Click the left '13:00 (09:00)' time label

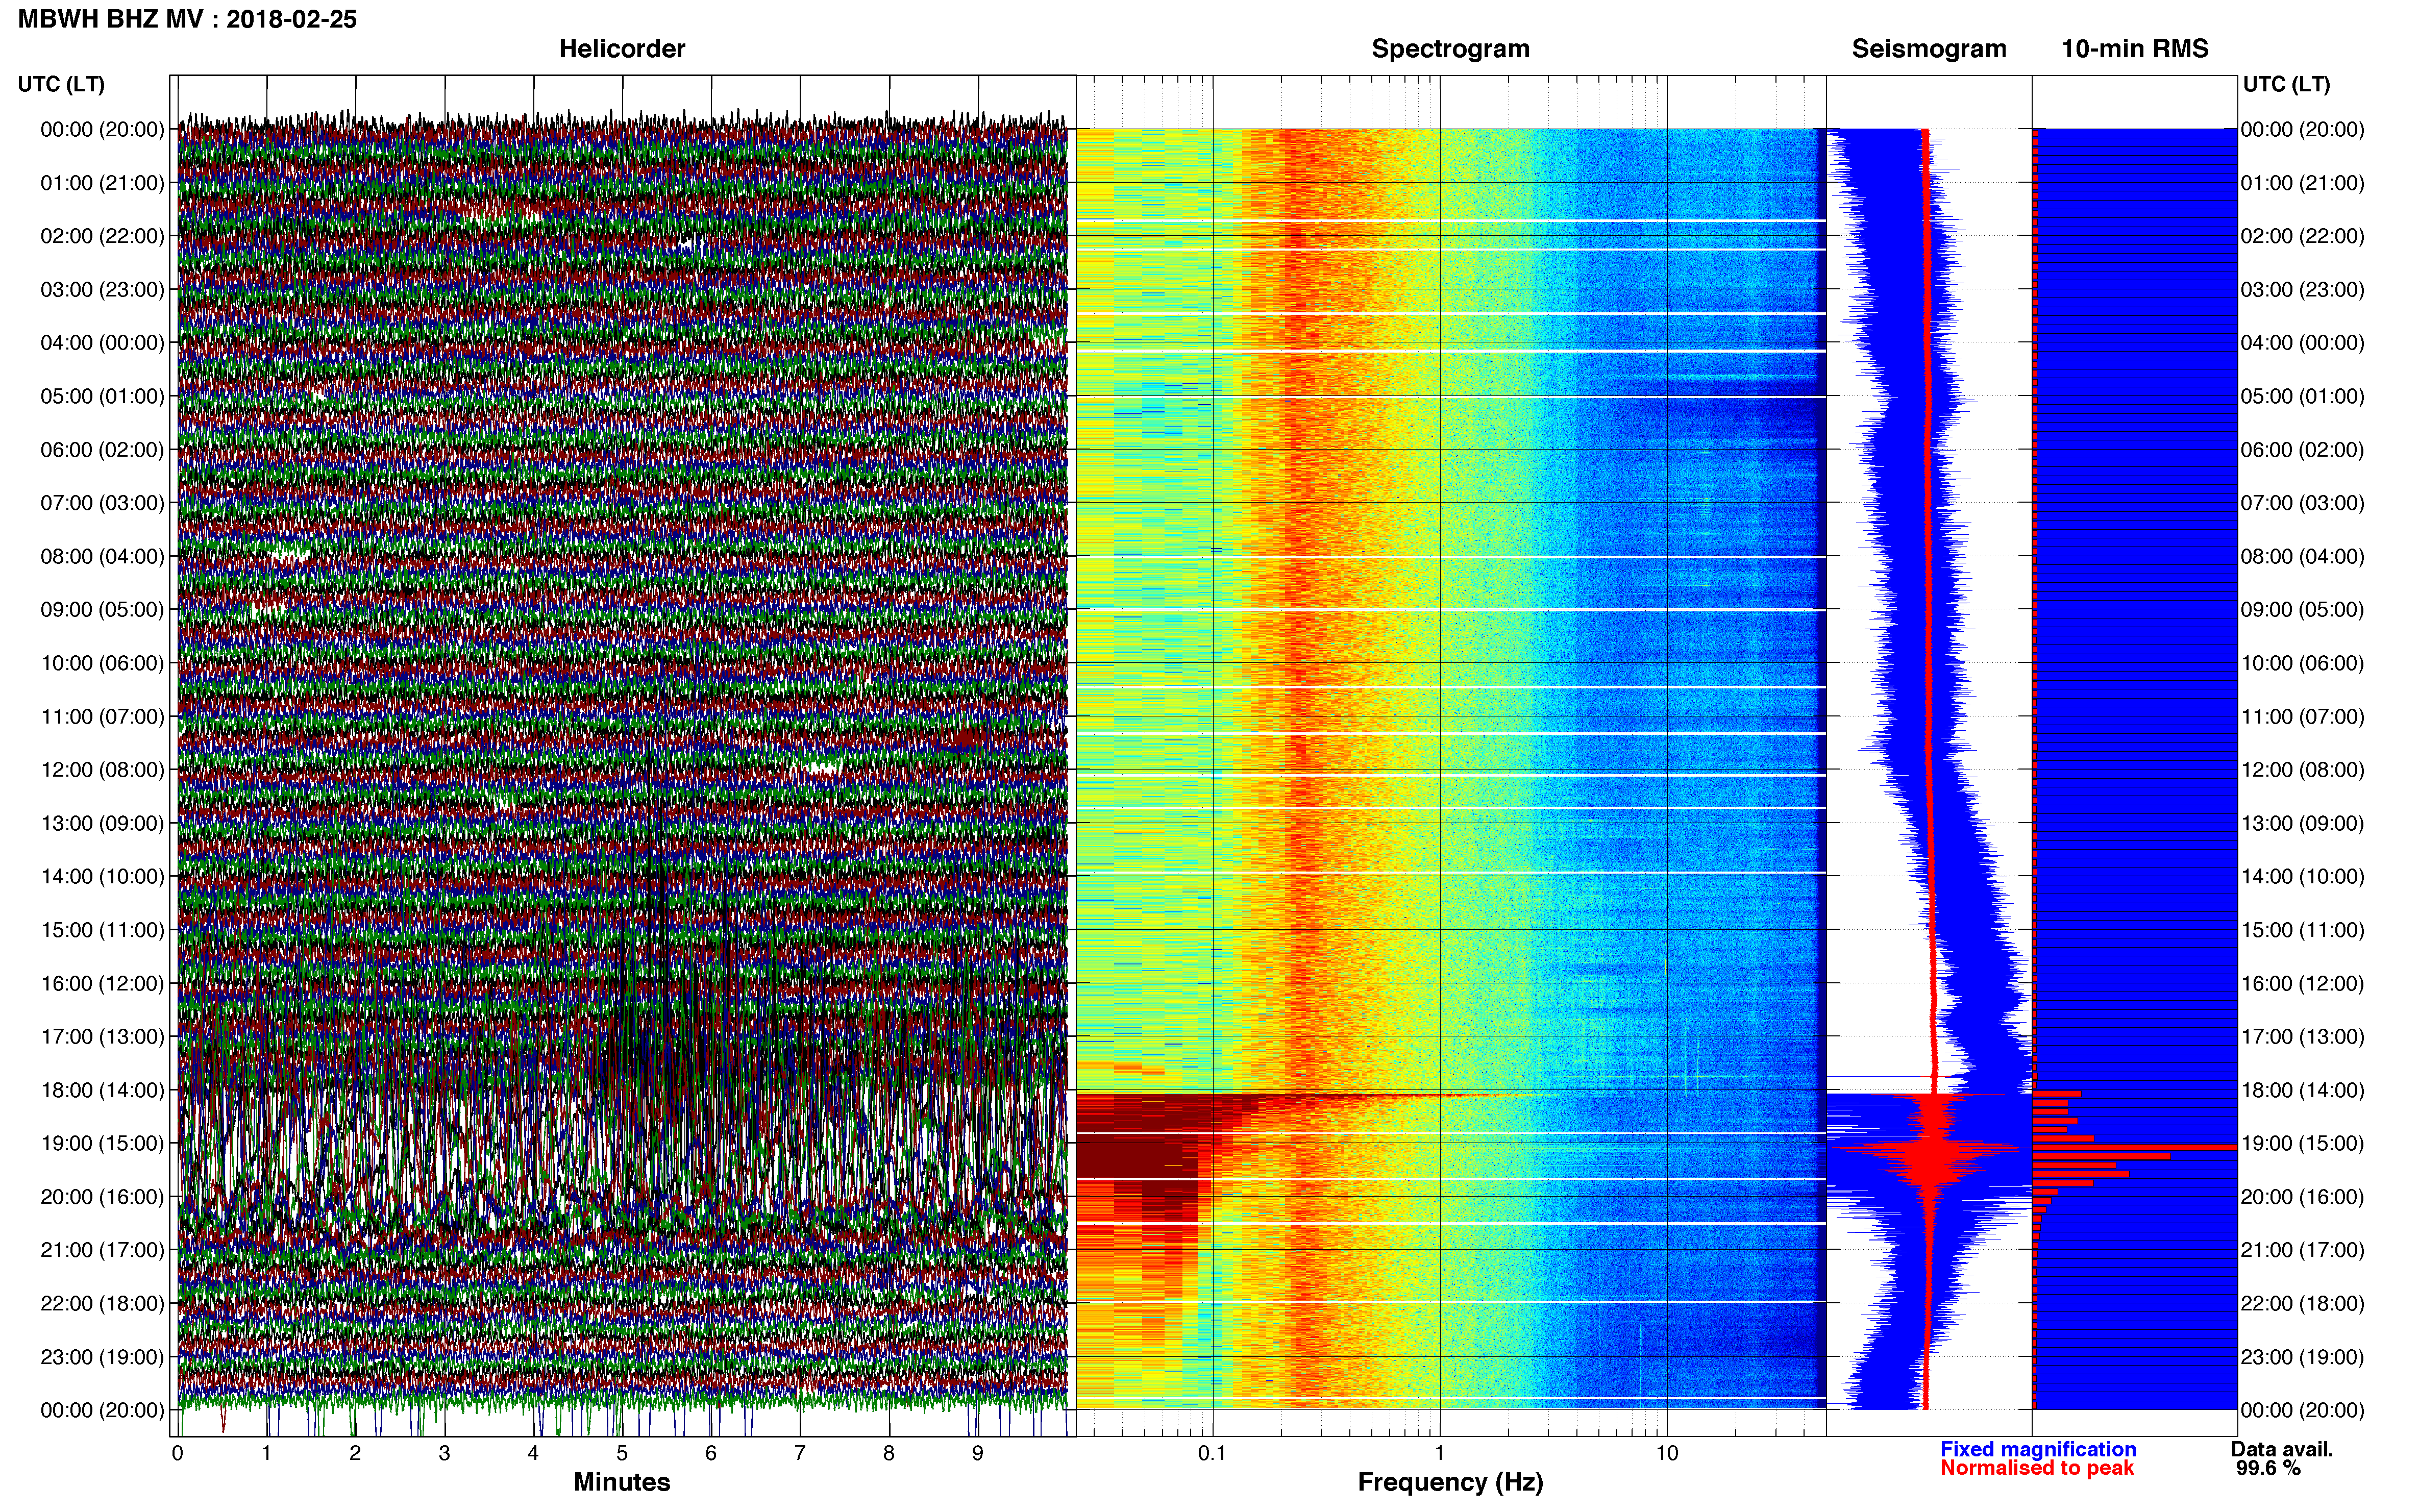(102, 823)
